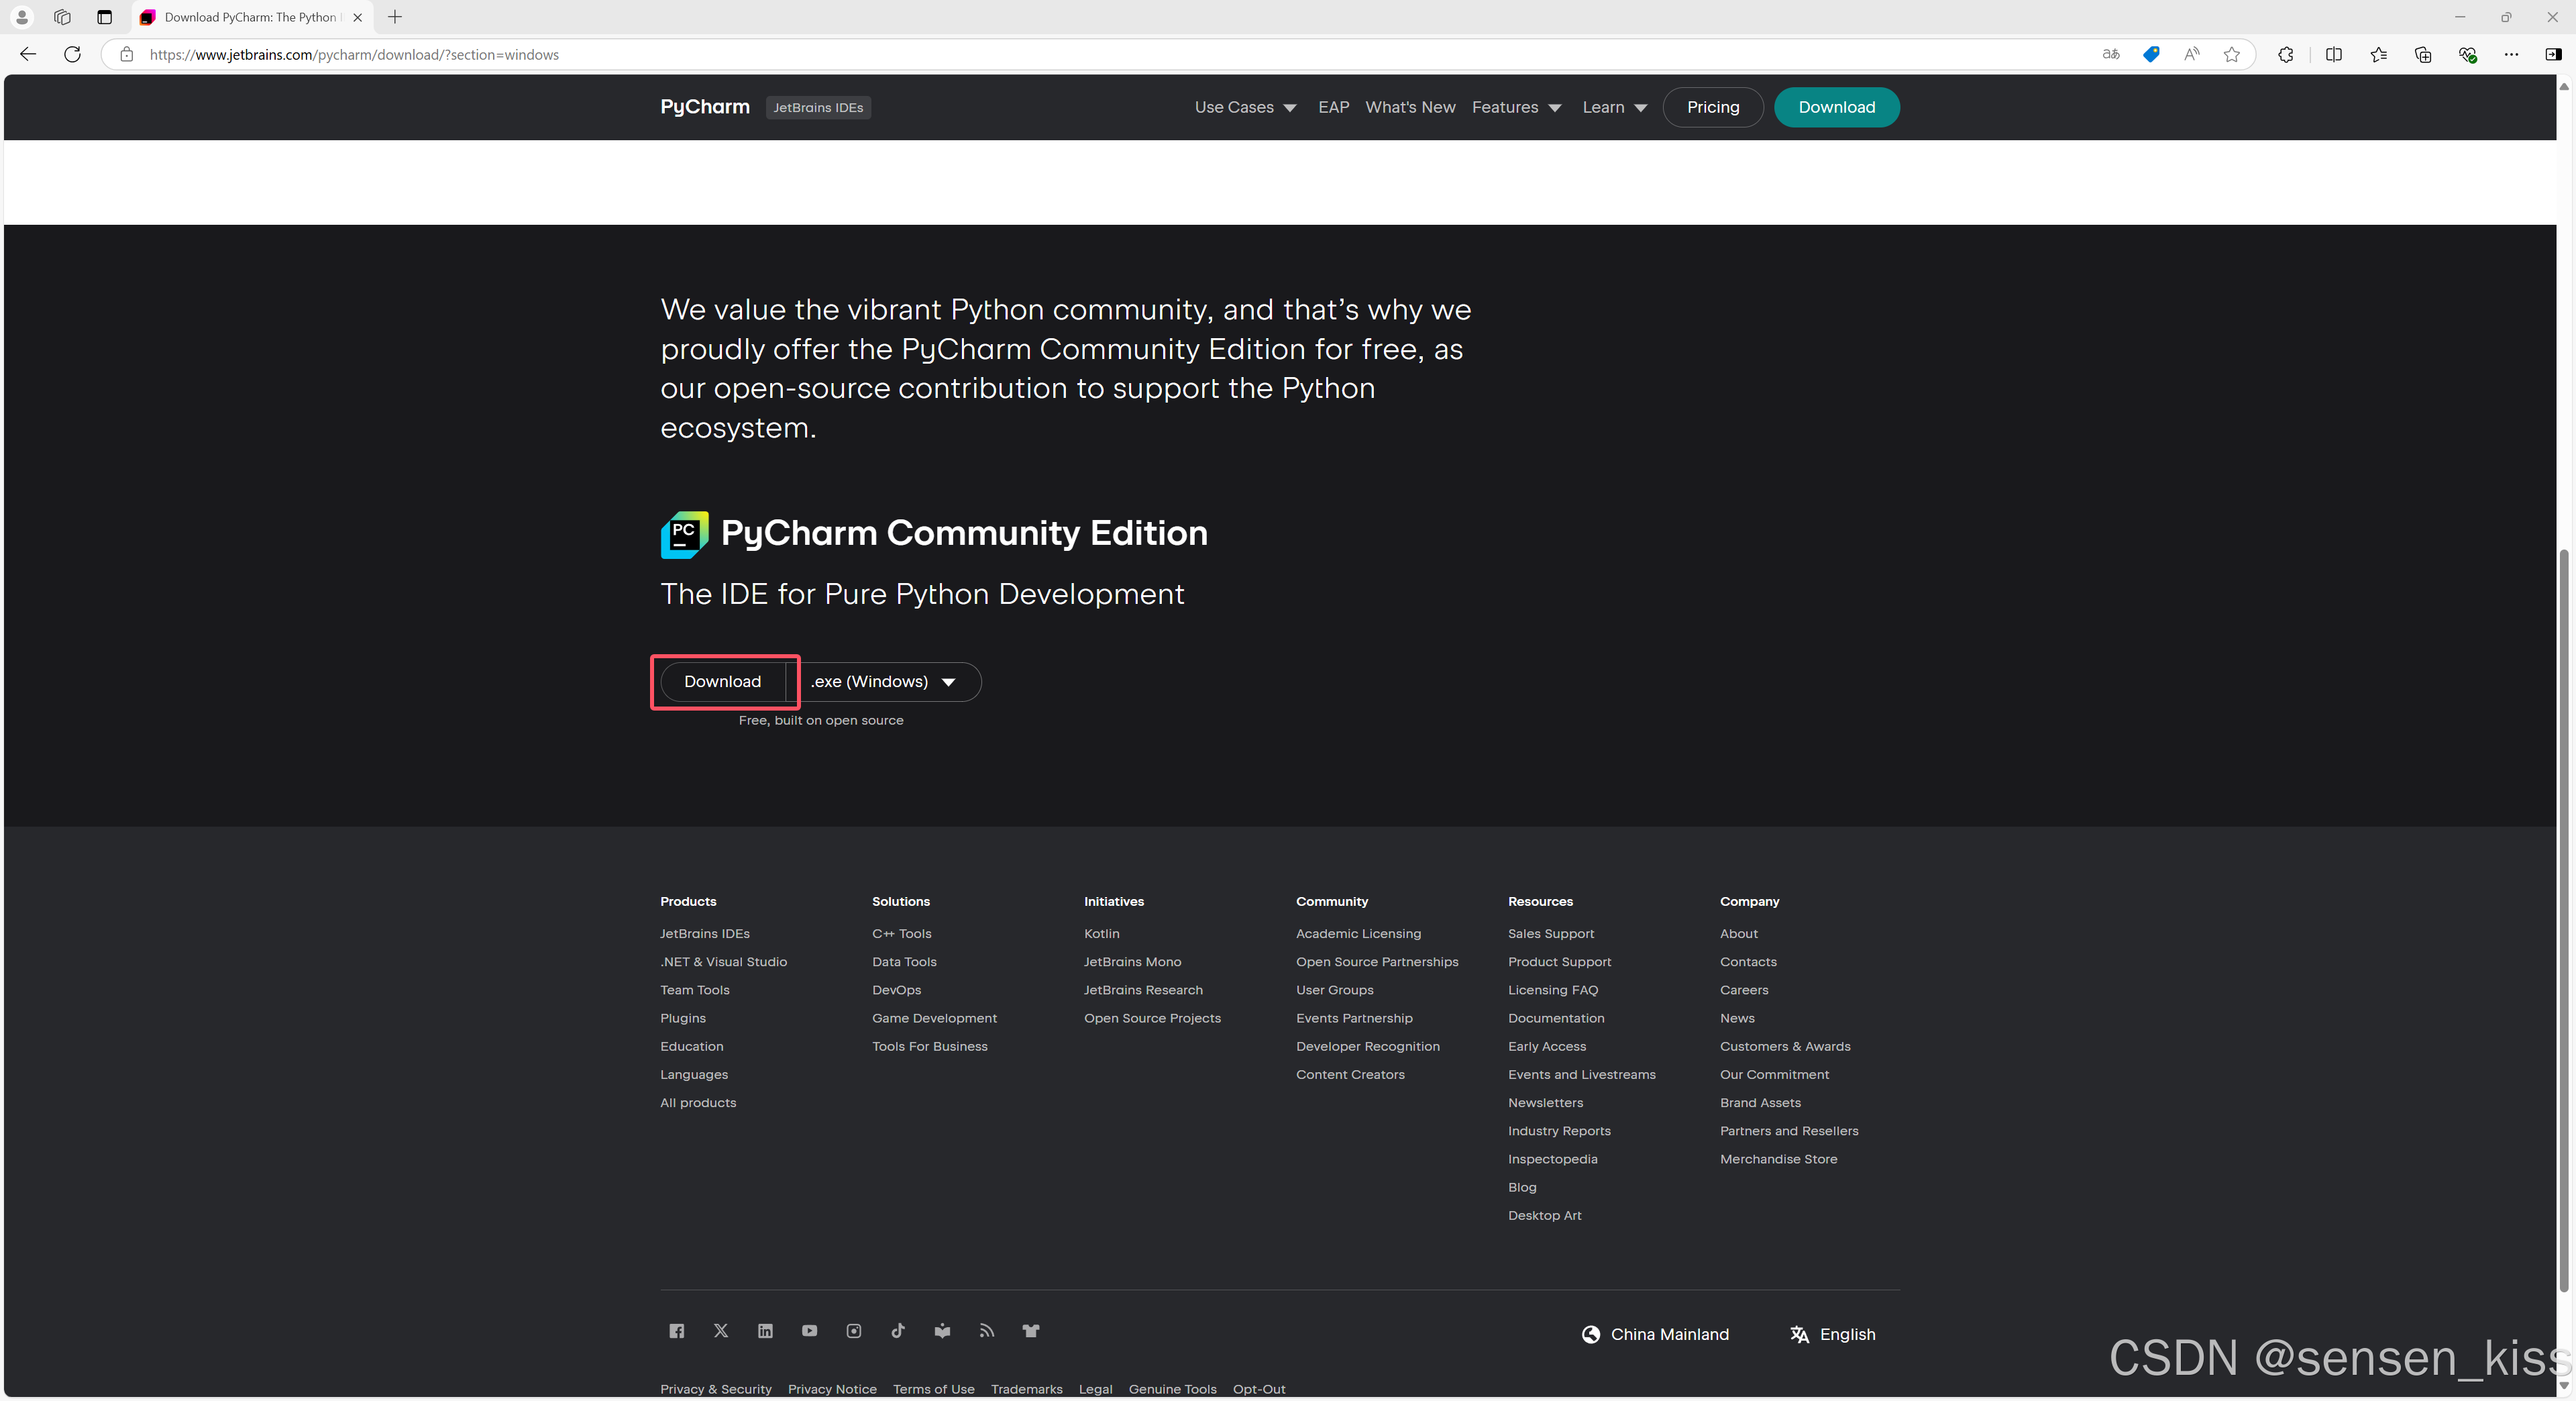Open the Instagram social icon

(853, 1331)
